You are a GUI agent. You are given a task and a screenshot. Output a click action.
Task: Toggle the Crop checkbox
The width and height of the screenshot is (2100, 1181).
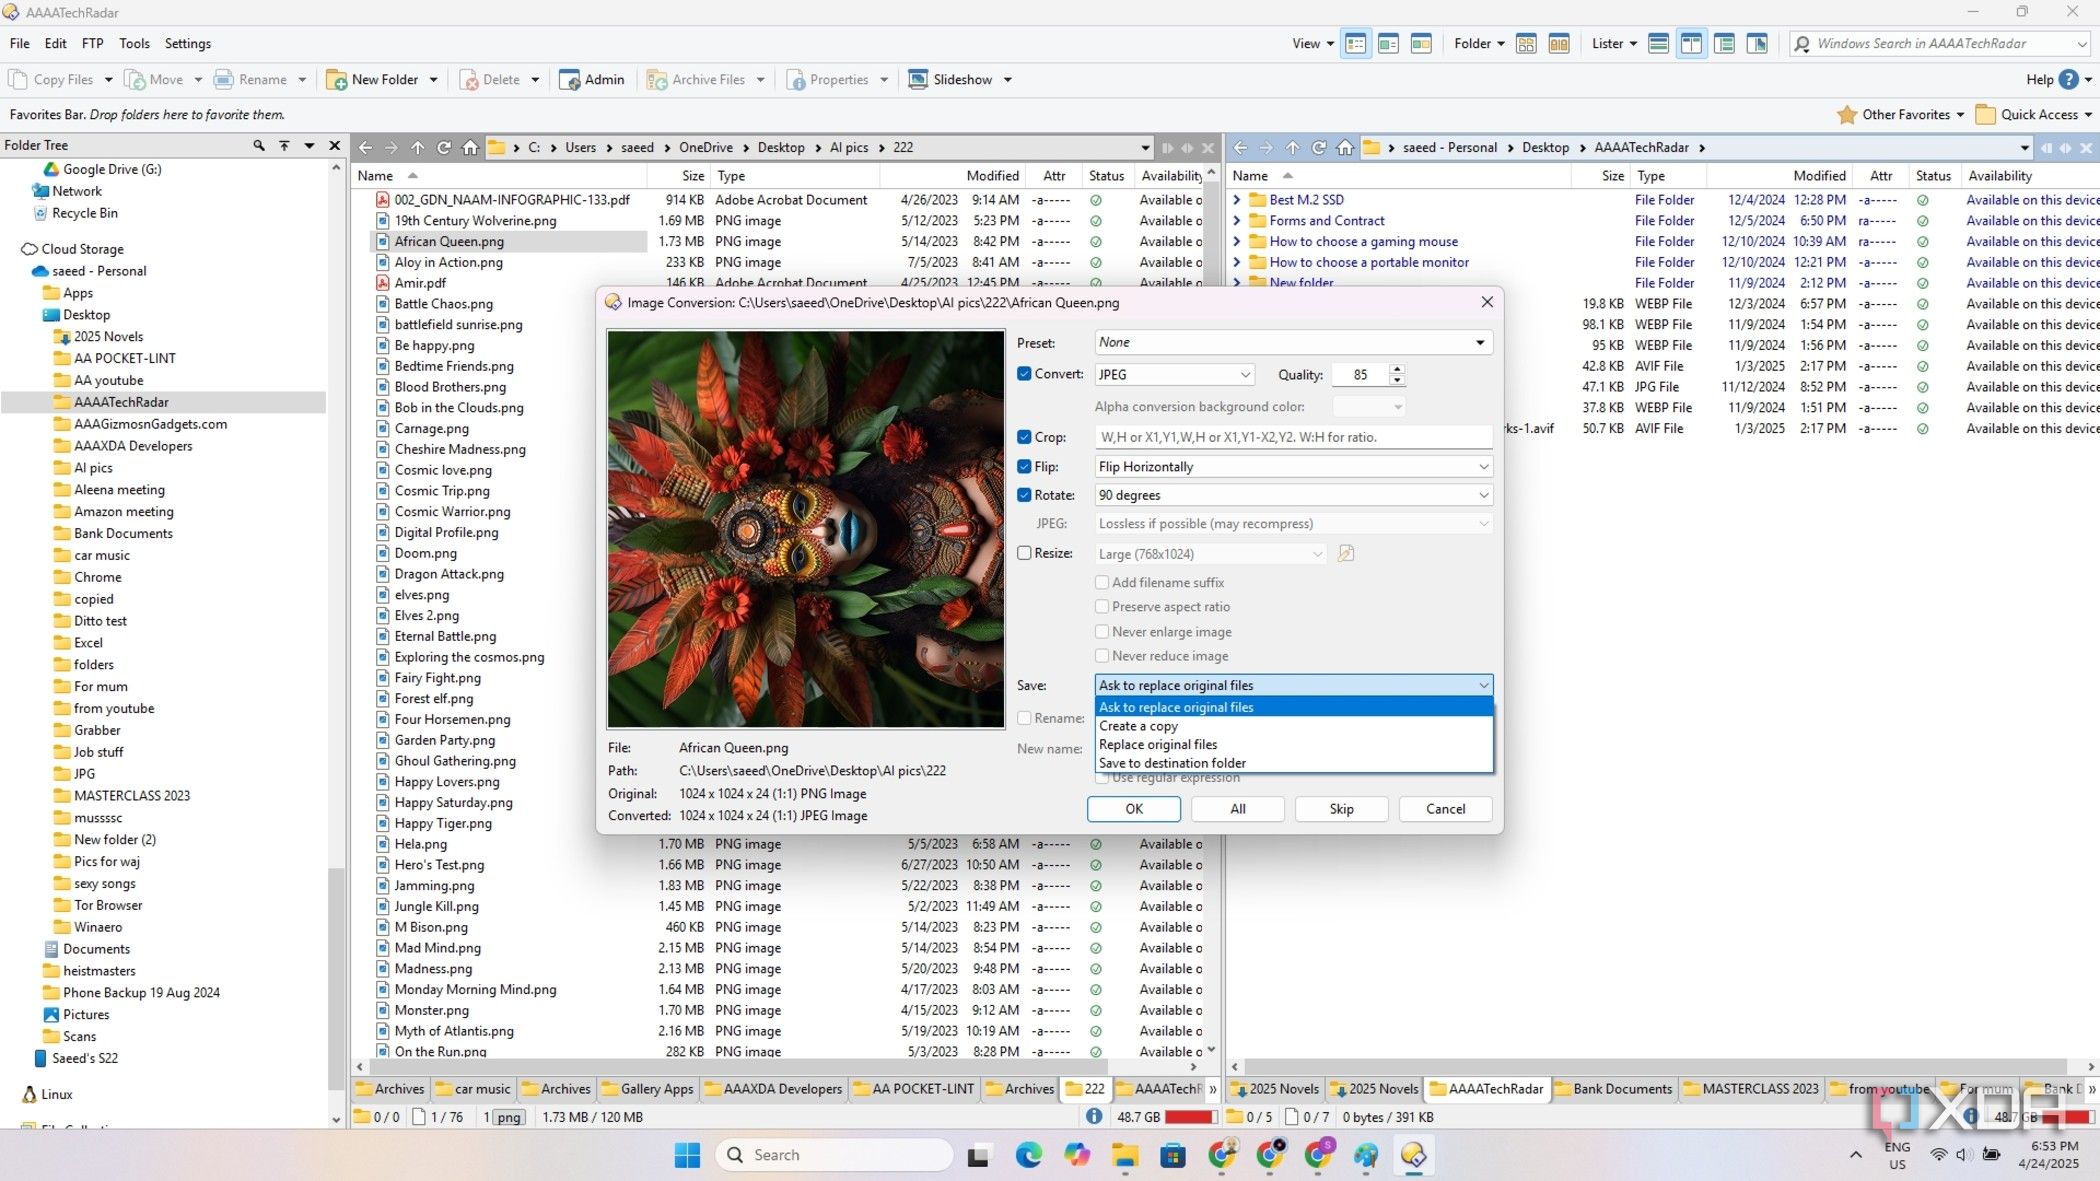(1024, 436)
